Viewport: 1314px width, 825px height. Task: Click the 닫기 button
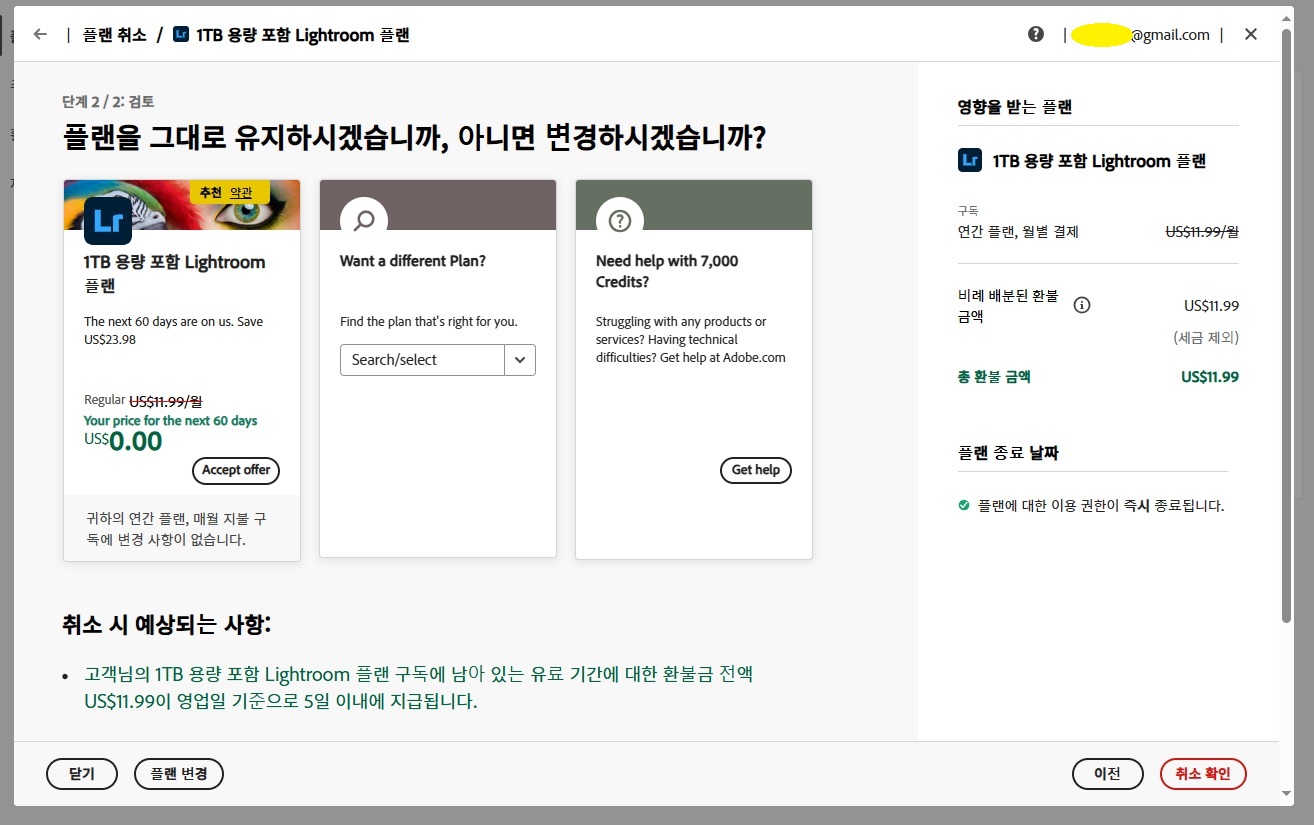pyautogui.click(x=82, y=774)
